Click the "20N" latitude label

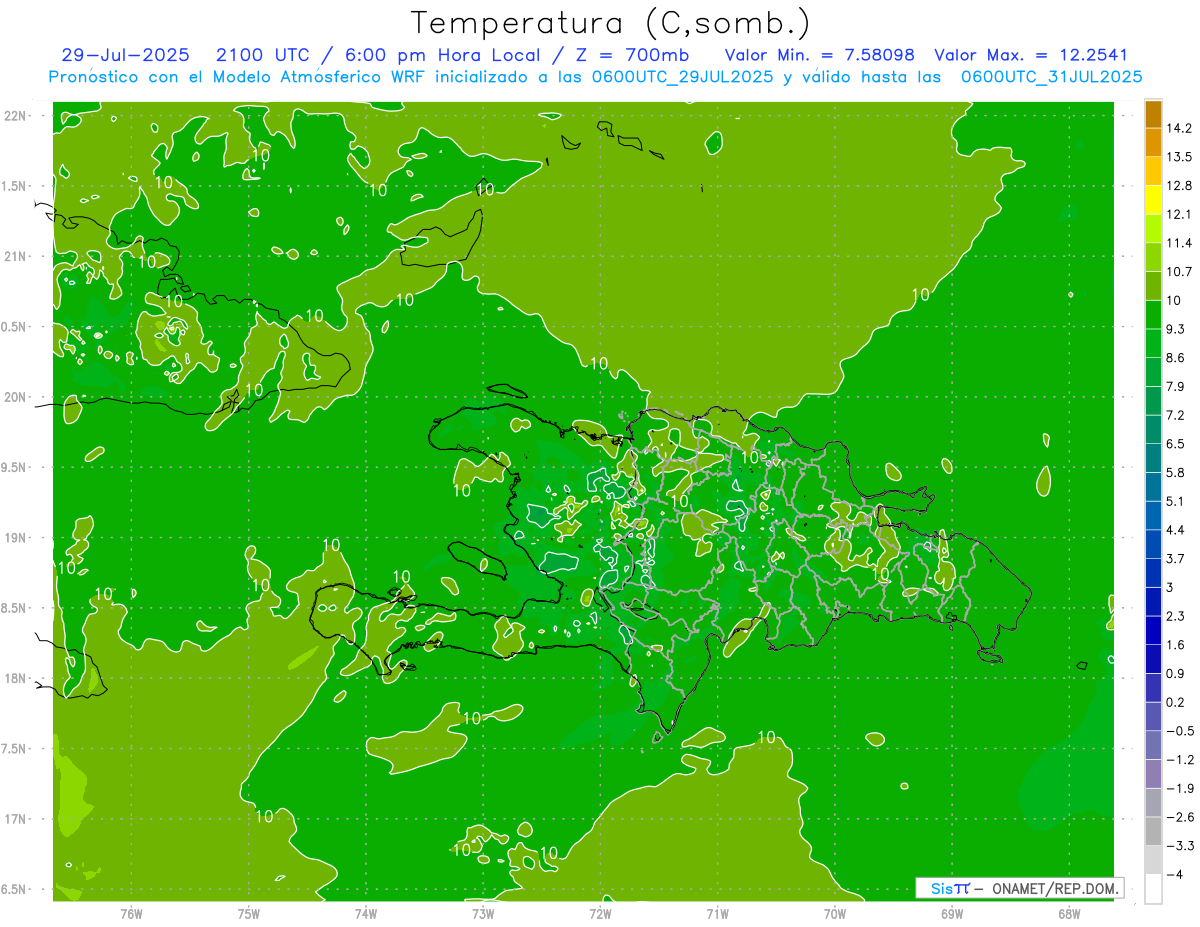15,397
